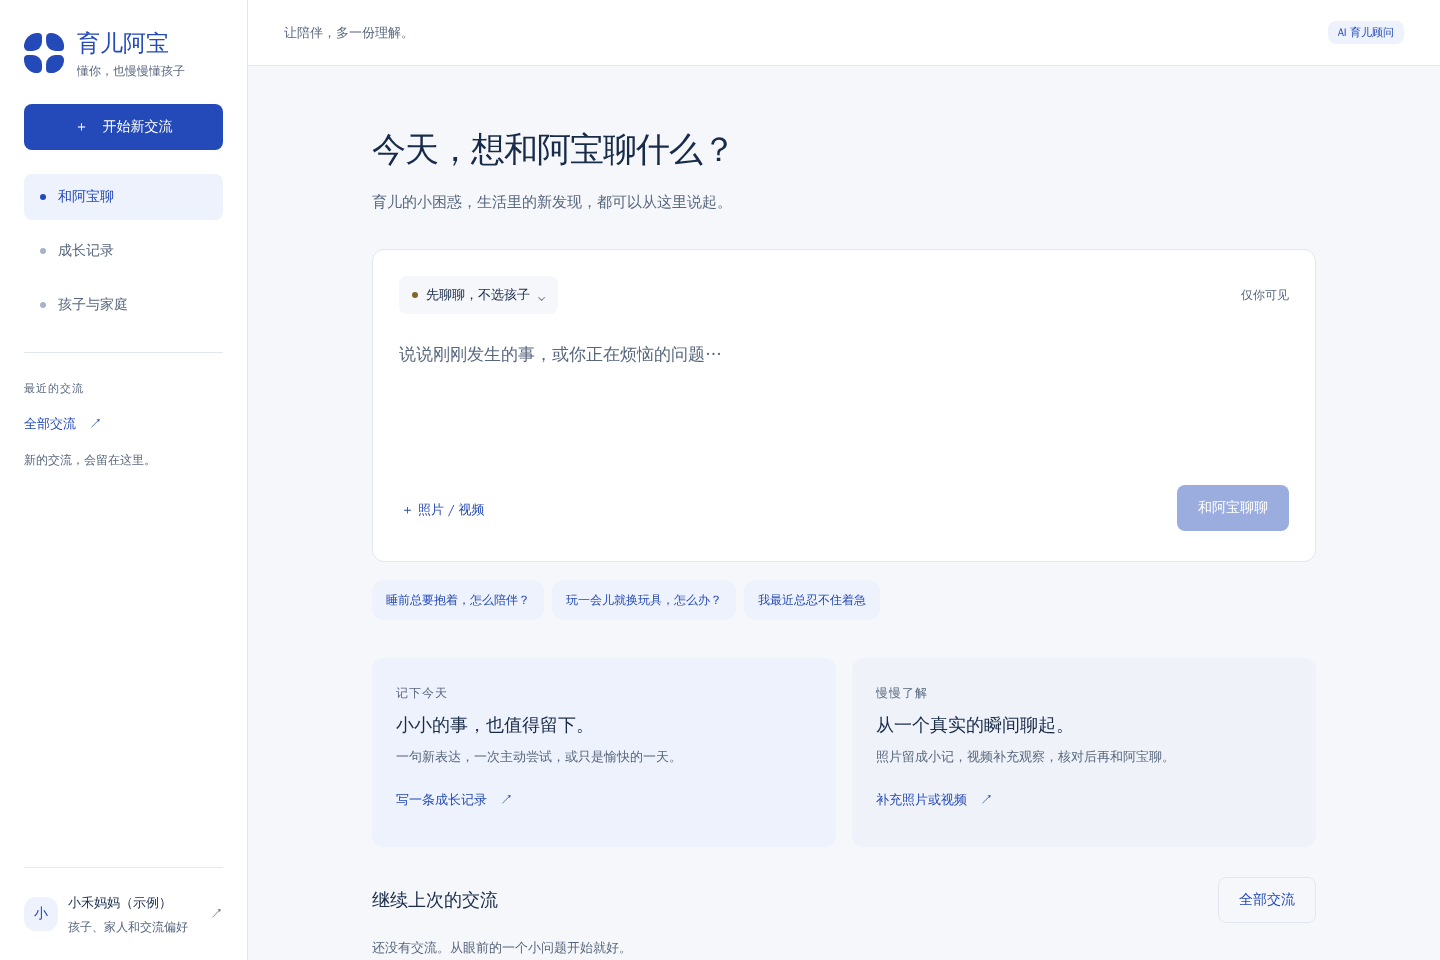Open 小禾妈妈（示例）profile name
1440x960 pixels.
point(120,903)
